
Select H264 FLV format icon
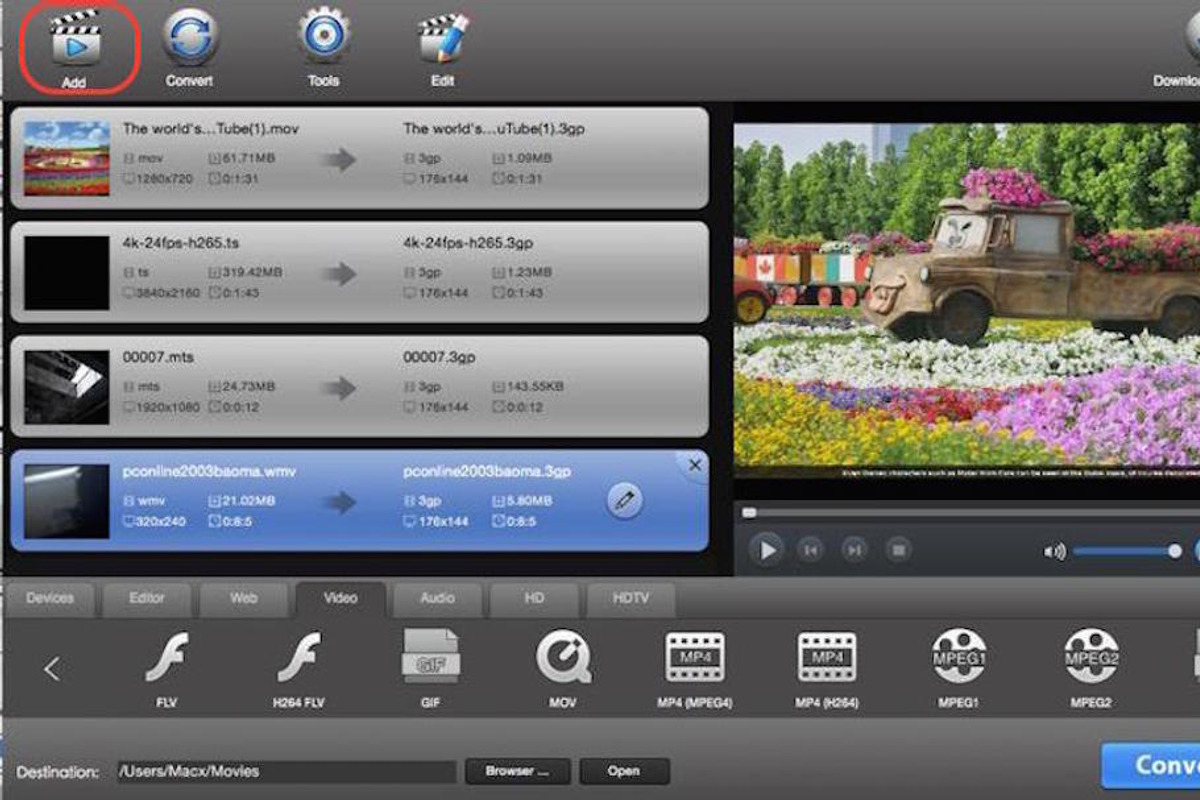[299, 658]
